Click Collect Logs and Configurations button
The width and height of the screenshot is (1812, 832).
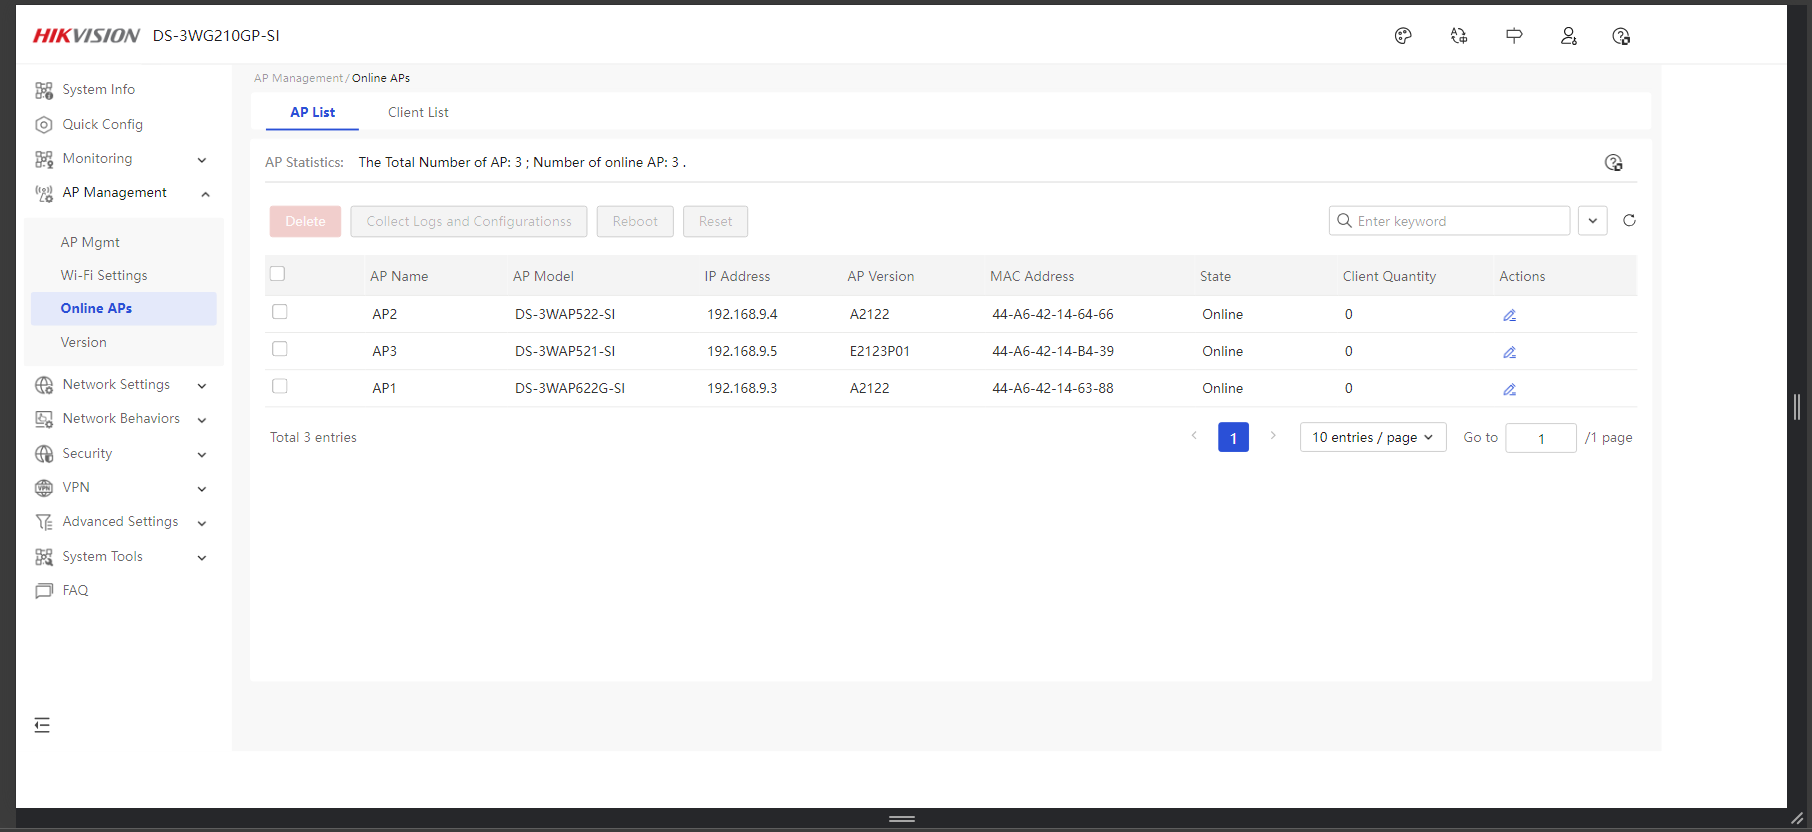469,222
